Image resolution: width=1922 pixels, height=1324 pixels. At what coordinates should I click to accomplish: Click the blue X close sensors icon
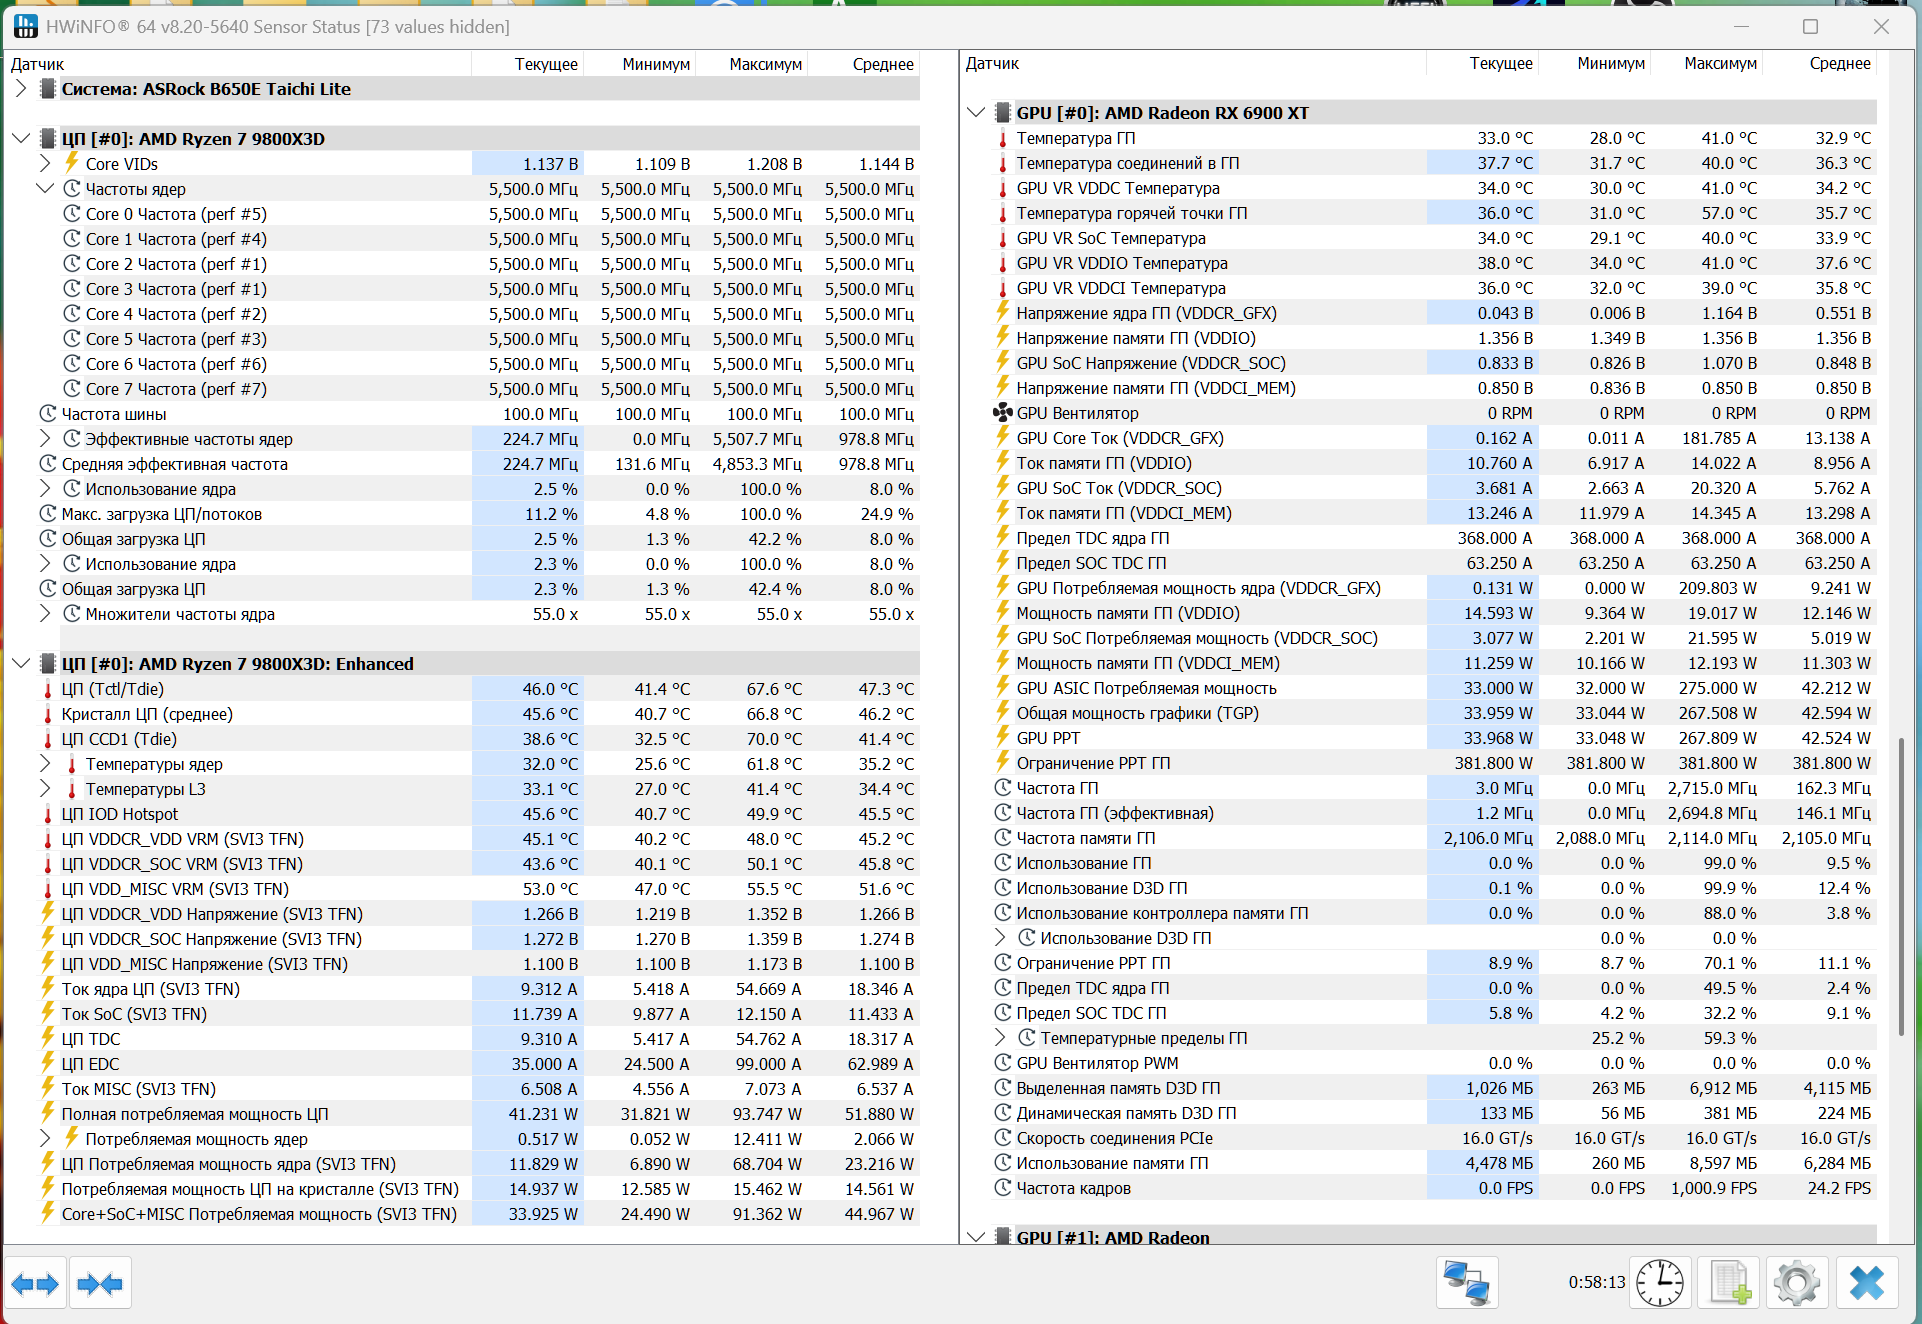tap(1866, 1283)
